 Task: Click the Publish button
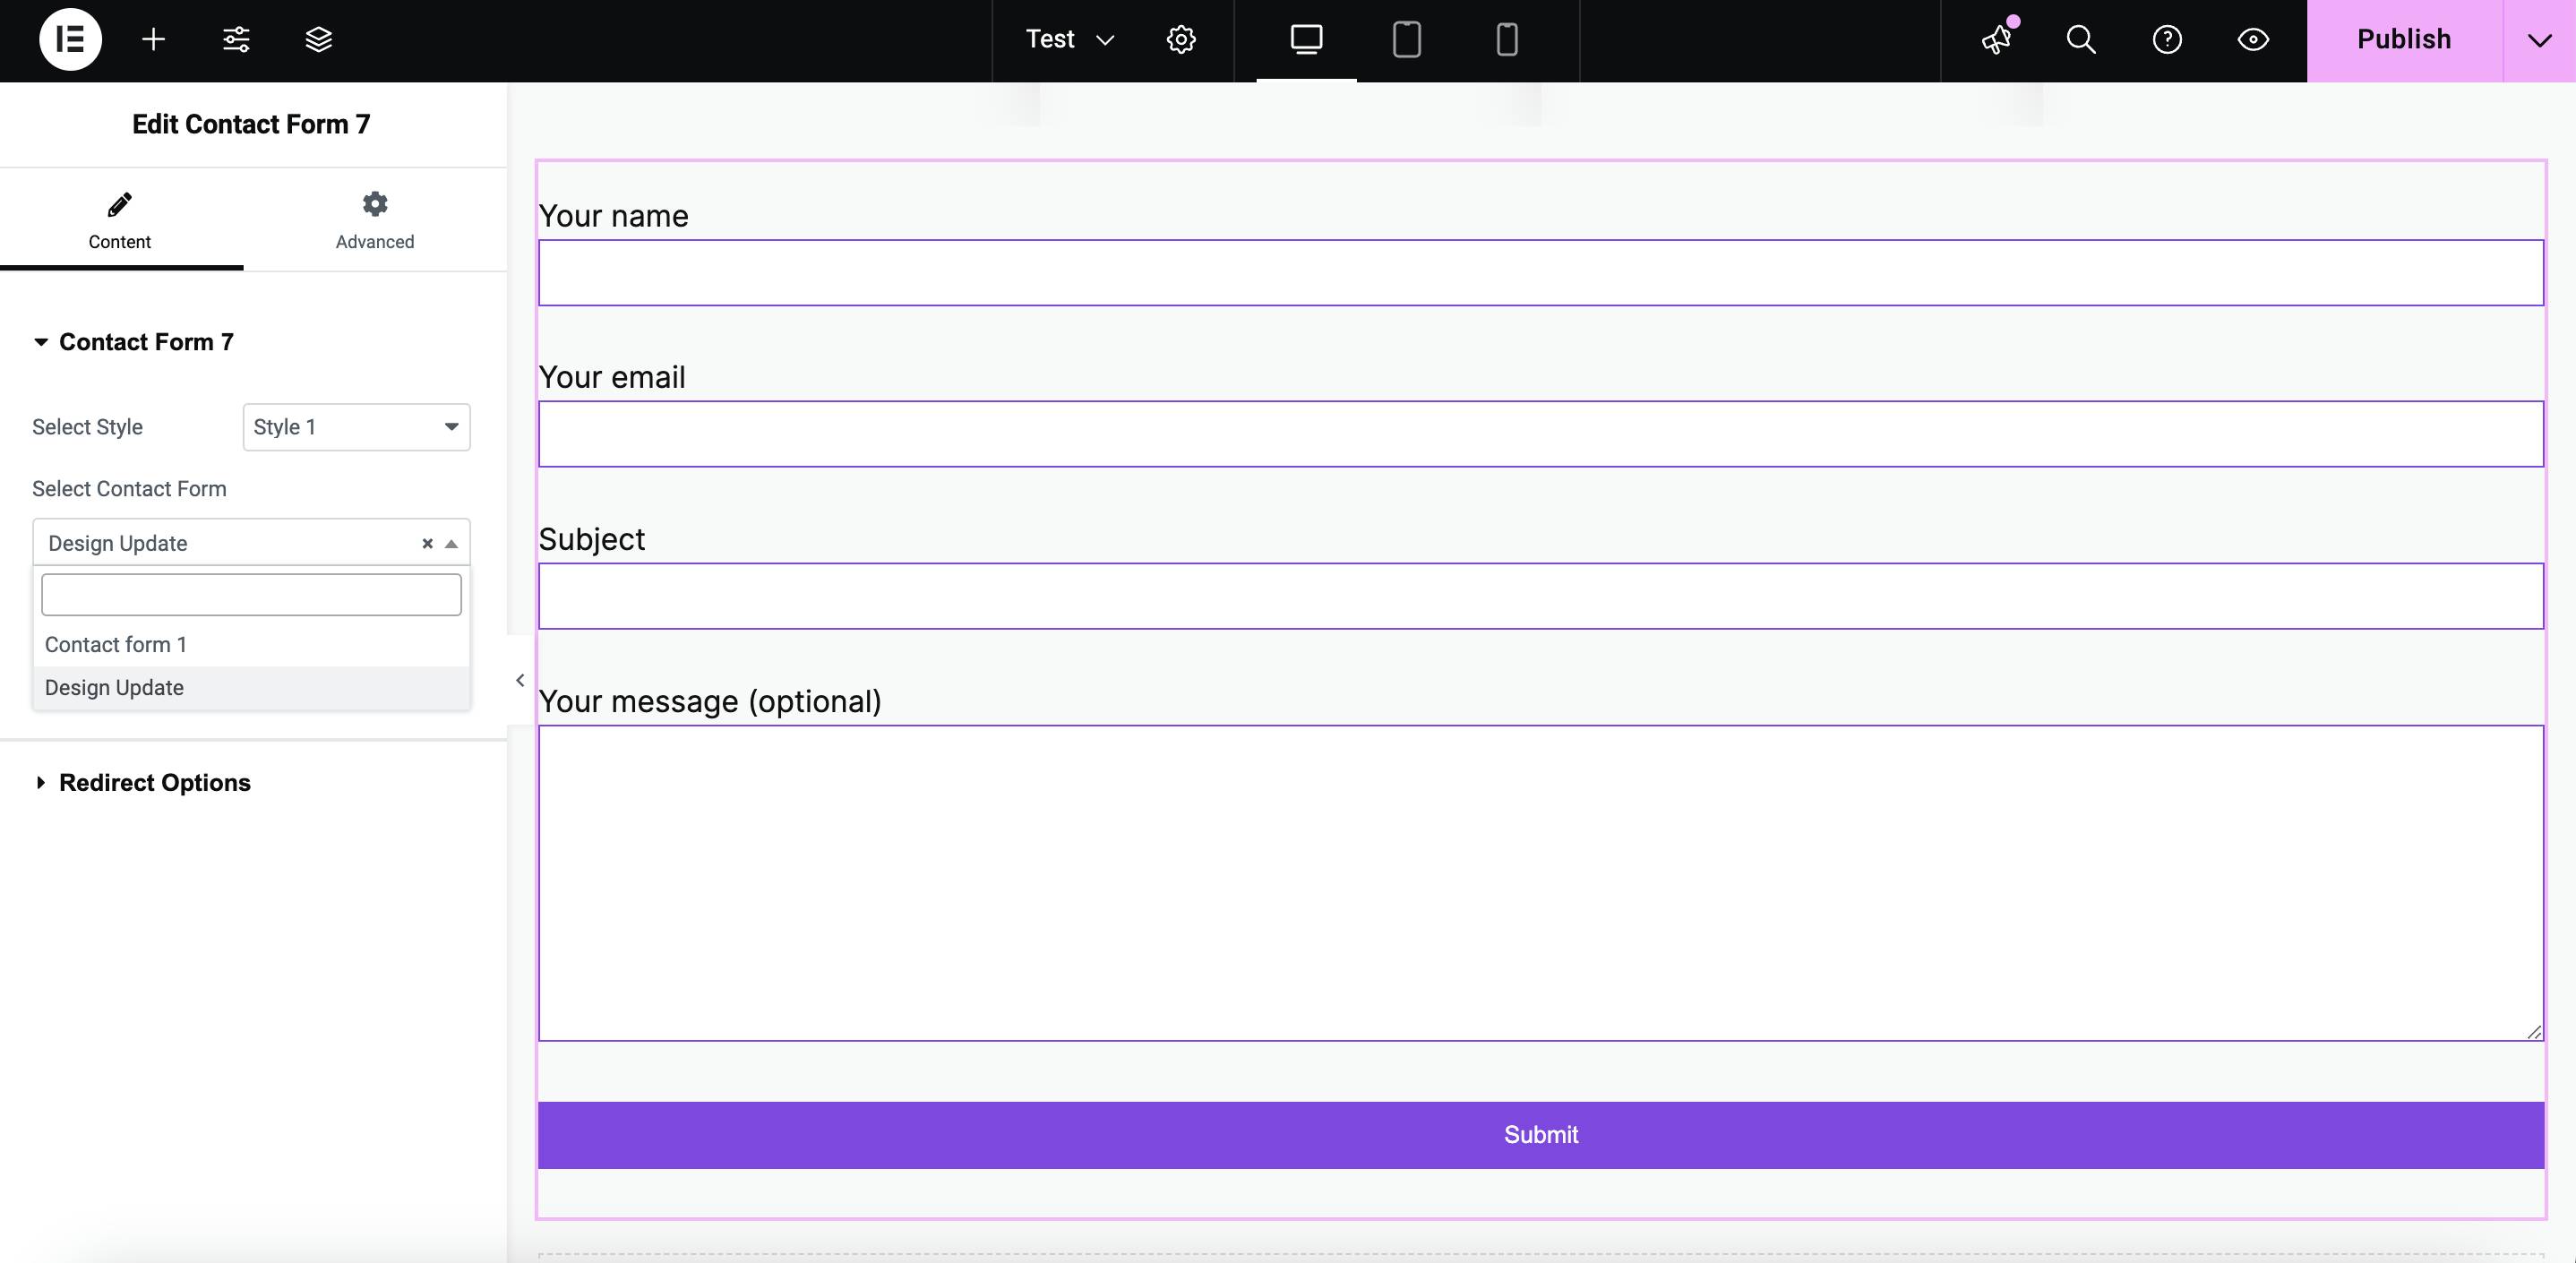click(2404, 39)
